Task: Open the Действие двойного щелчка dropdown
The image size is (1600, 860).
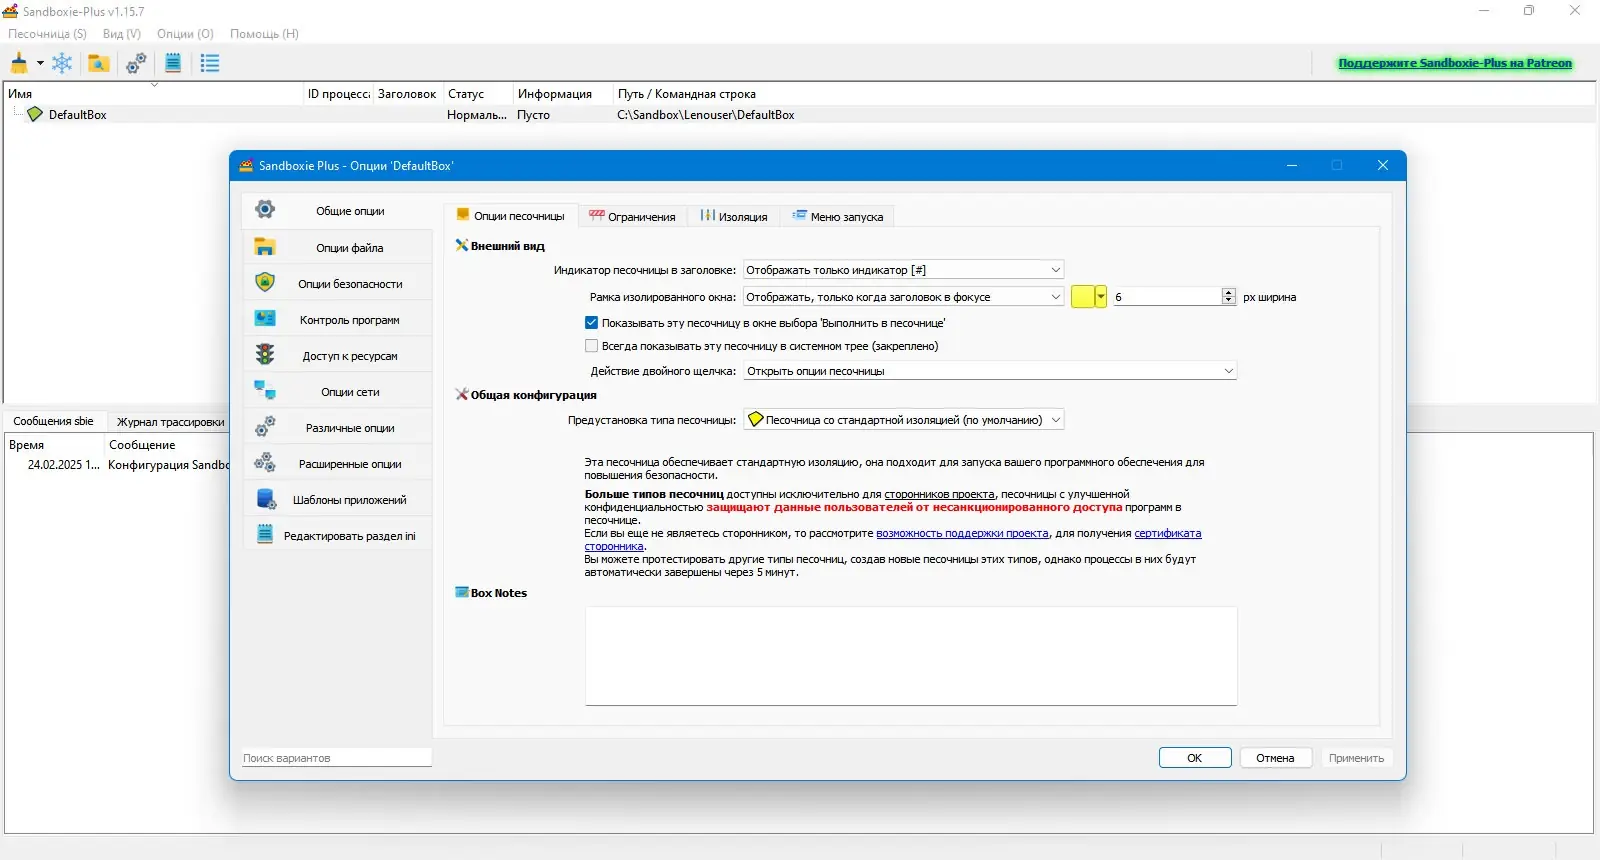Action: point(990,371)
